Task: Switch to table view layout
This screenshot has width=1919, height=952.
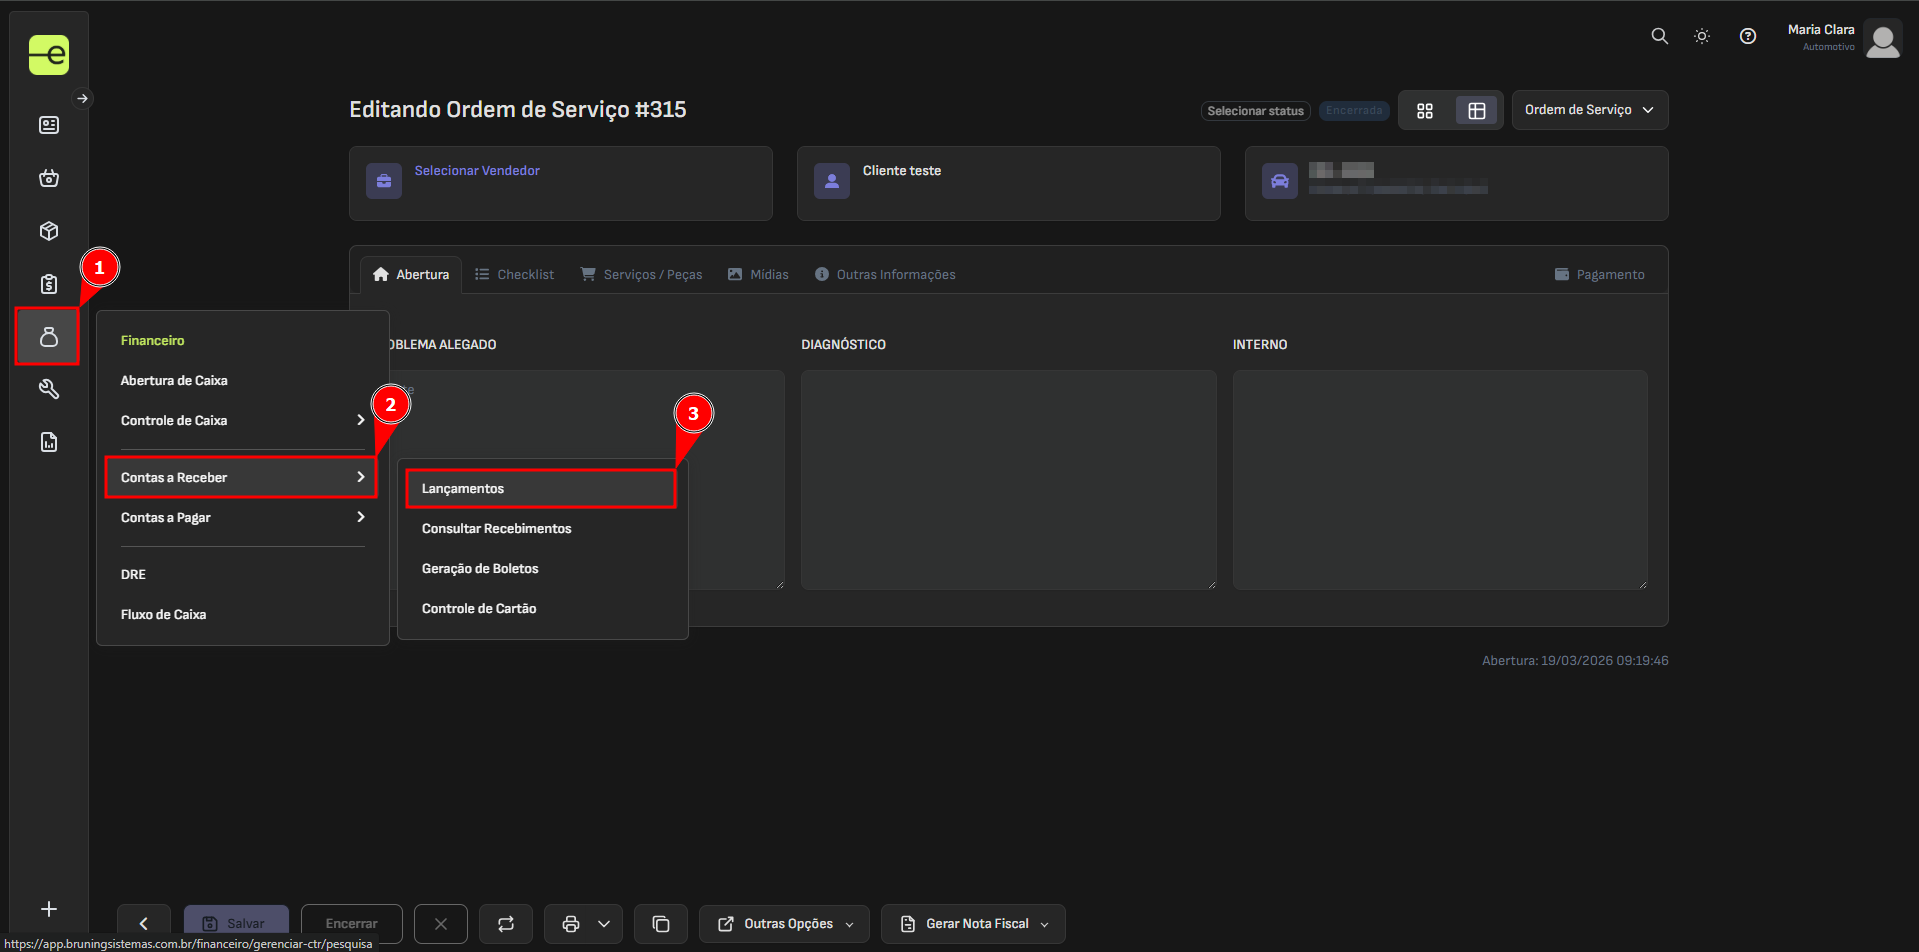Action: tap(1476, 111)
